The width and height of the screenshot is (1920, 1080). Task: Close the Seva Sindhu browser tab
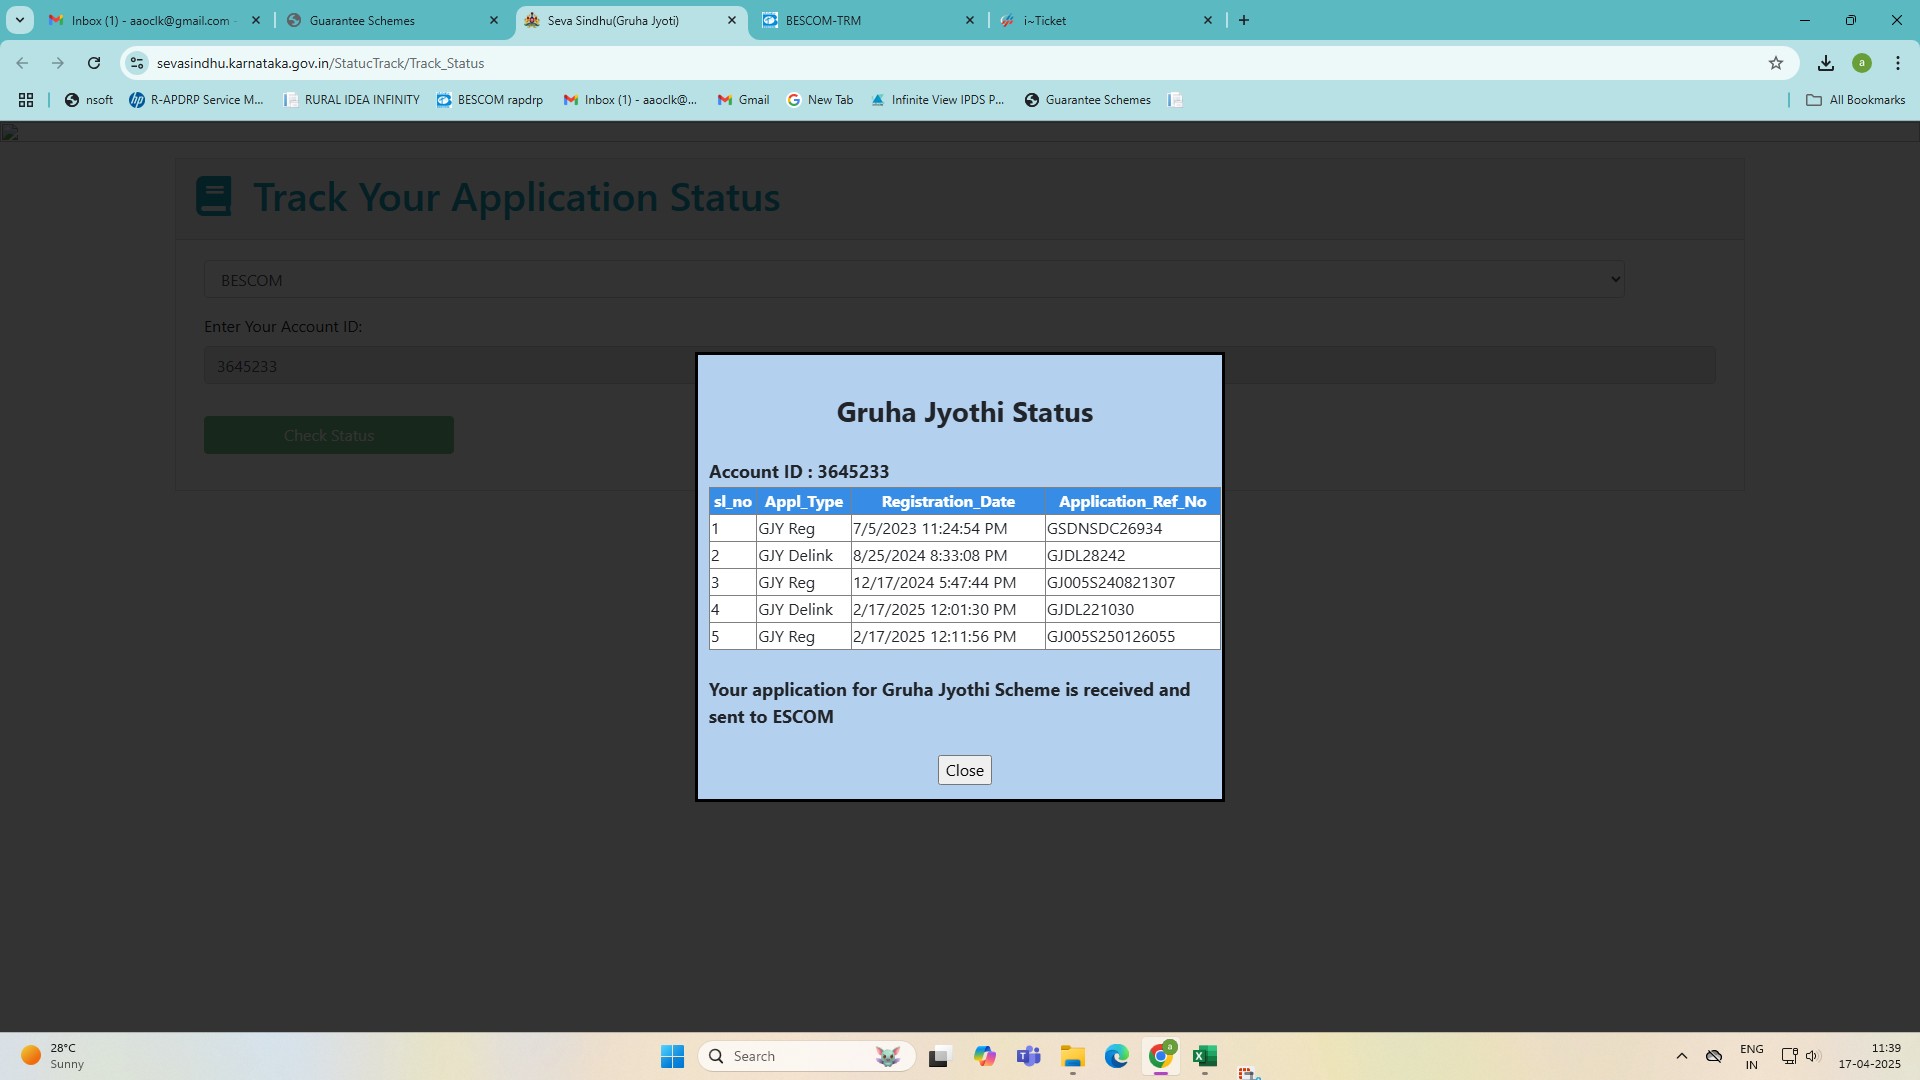(732, 20)
